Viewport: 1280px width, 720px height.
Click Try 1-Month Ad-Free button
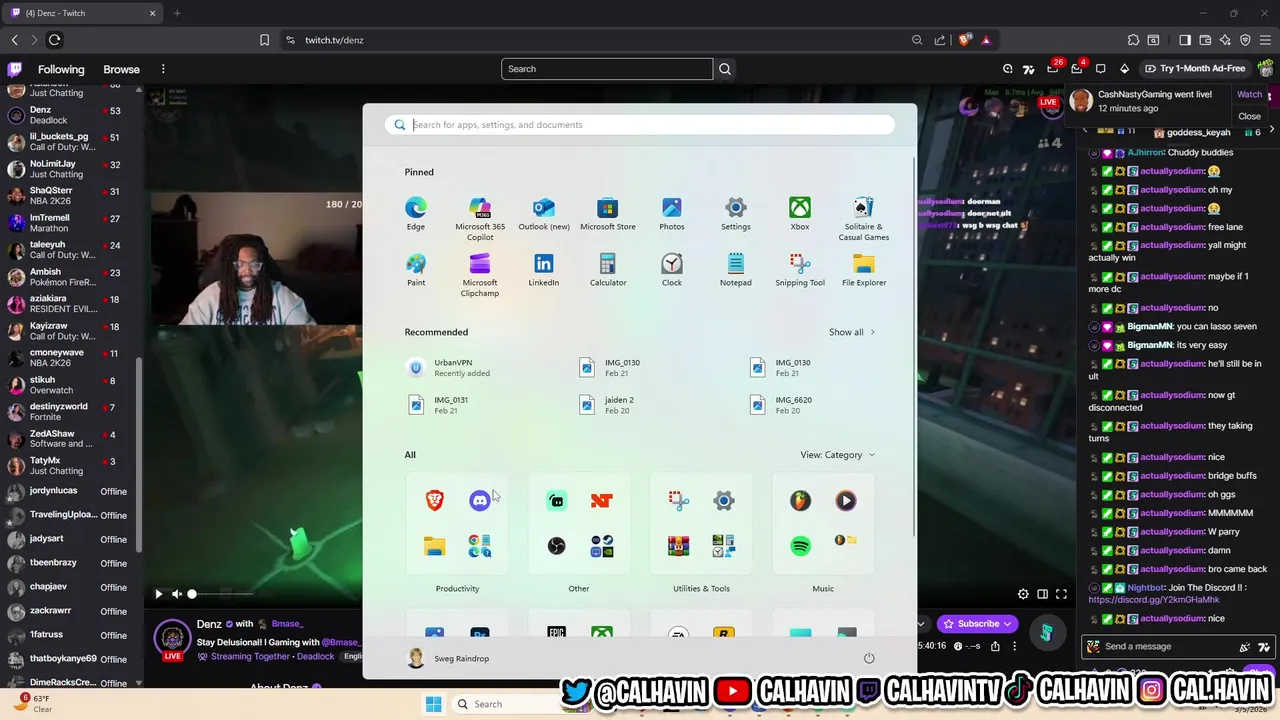[x=1195, y=69]
